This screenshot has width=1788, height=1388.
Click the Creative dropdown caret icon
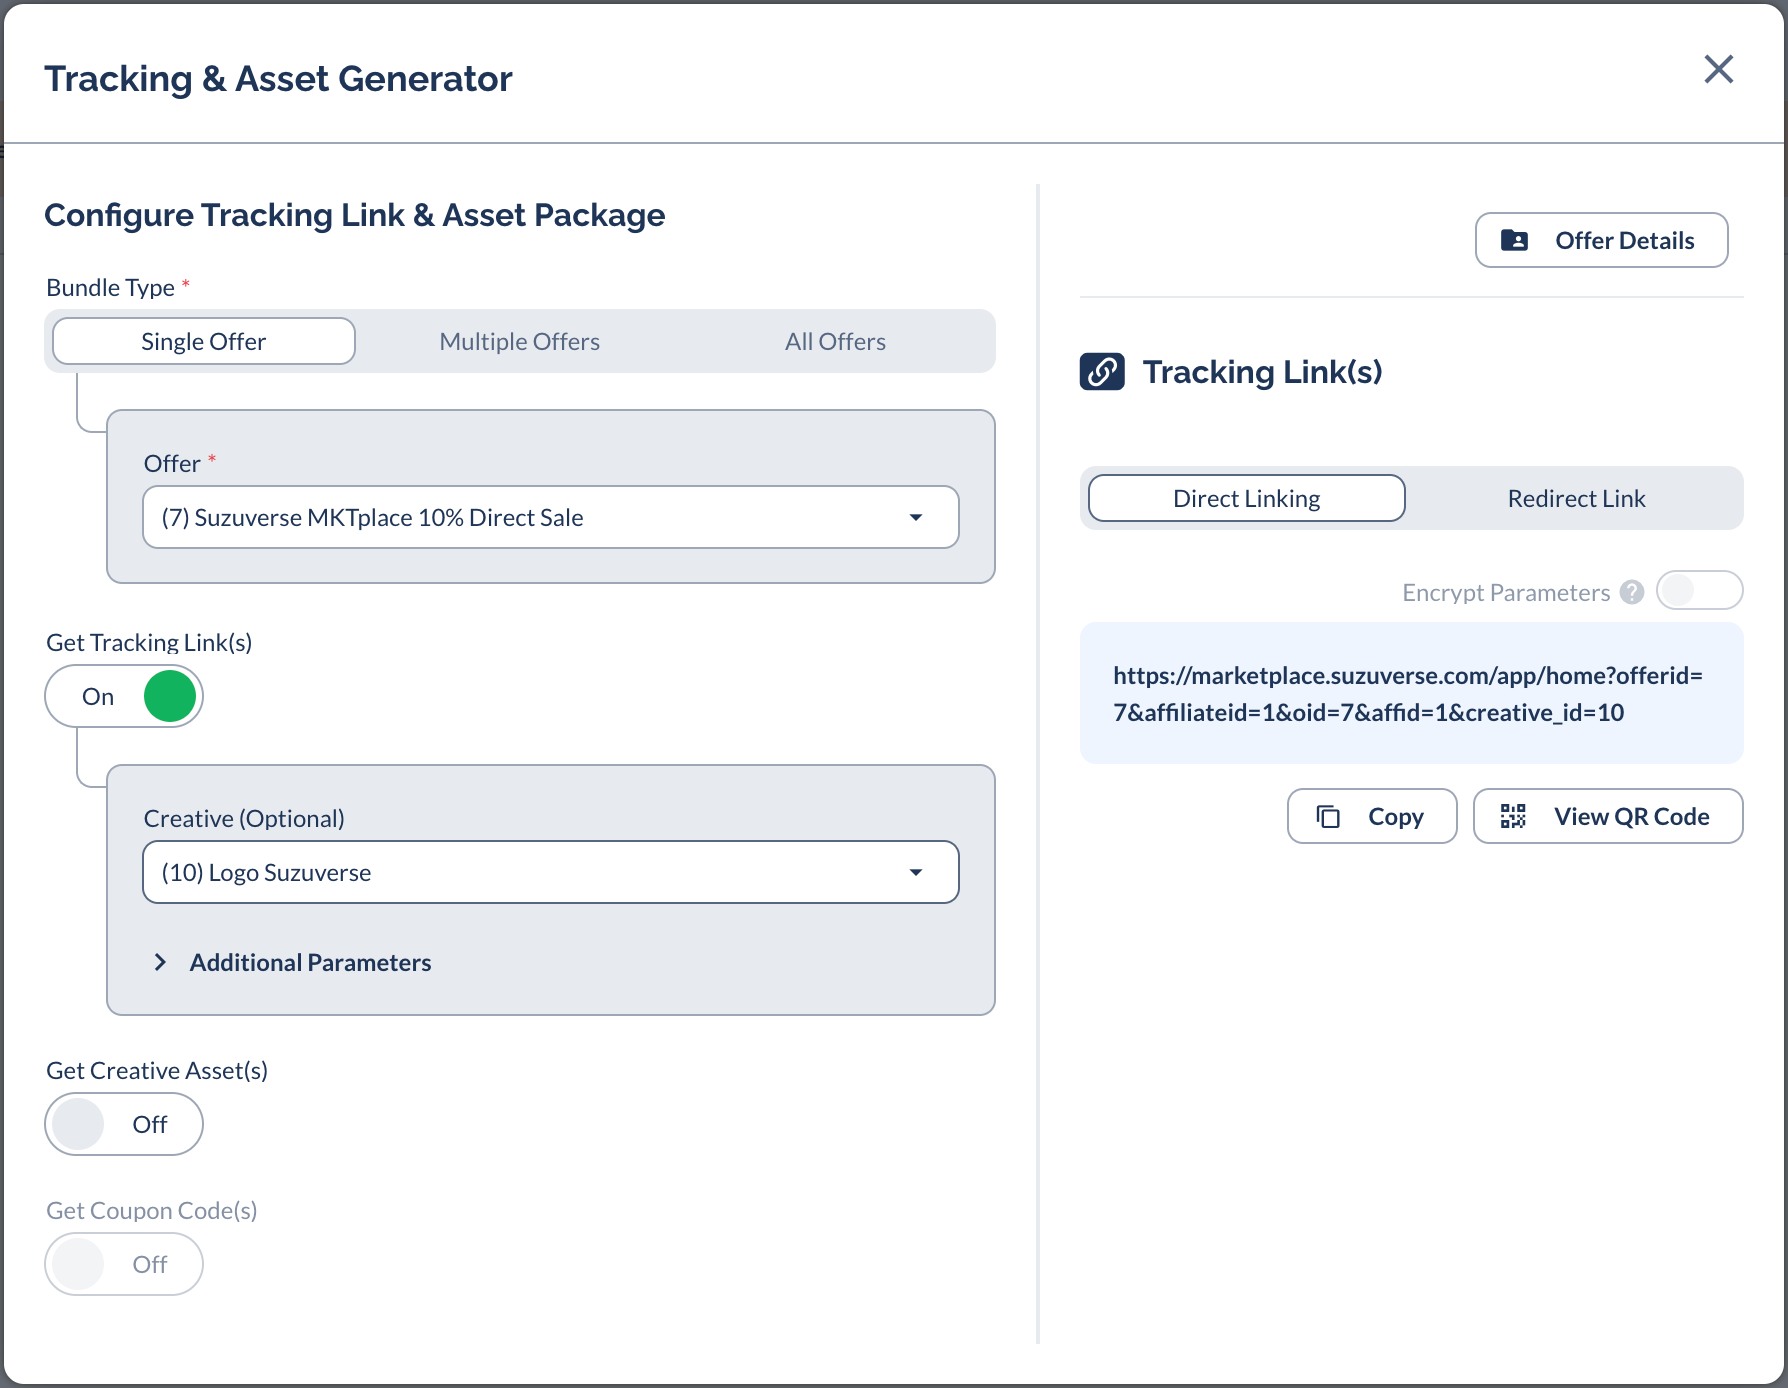point(915,872)
